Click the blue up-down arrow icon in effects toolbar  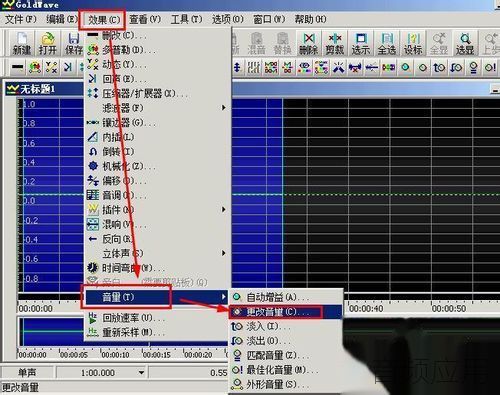tap(237, 68)
